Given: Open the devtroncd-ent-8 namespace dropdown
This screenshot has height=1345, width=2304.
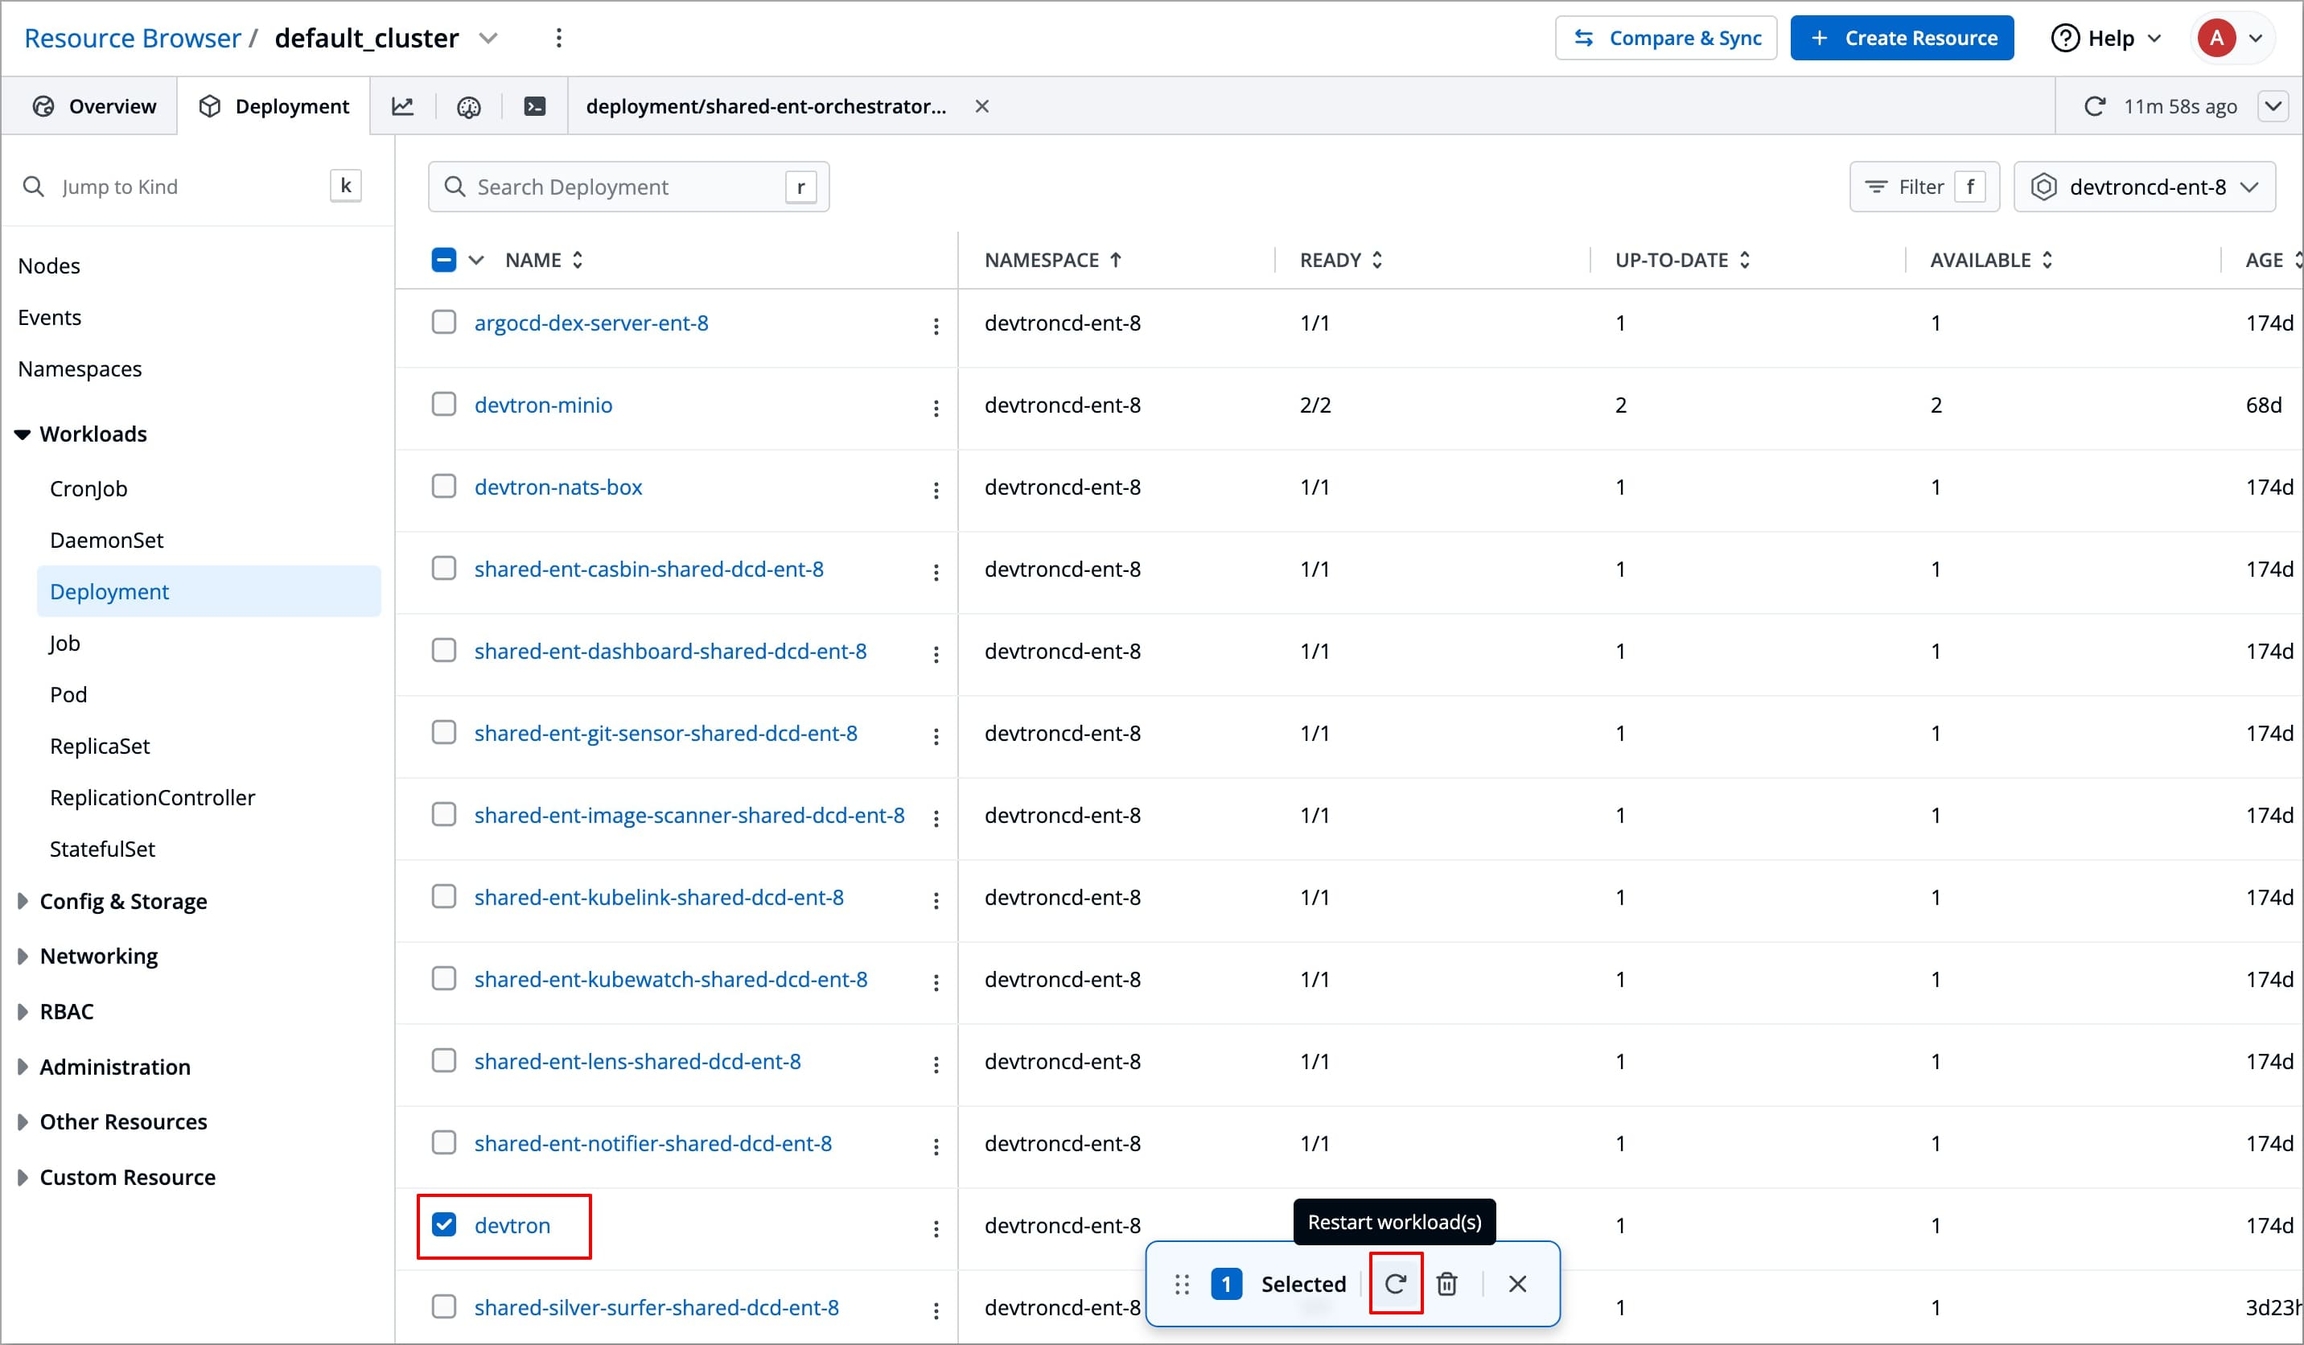Looking at the screenshot, I should [2144, 187].
